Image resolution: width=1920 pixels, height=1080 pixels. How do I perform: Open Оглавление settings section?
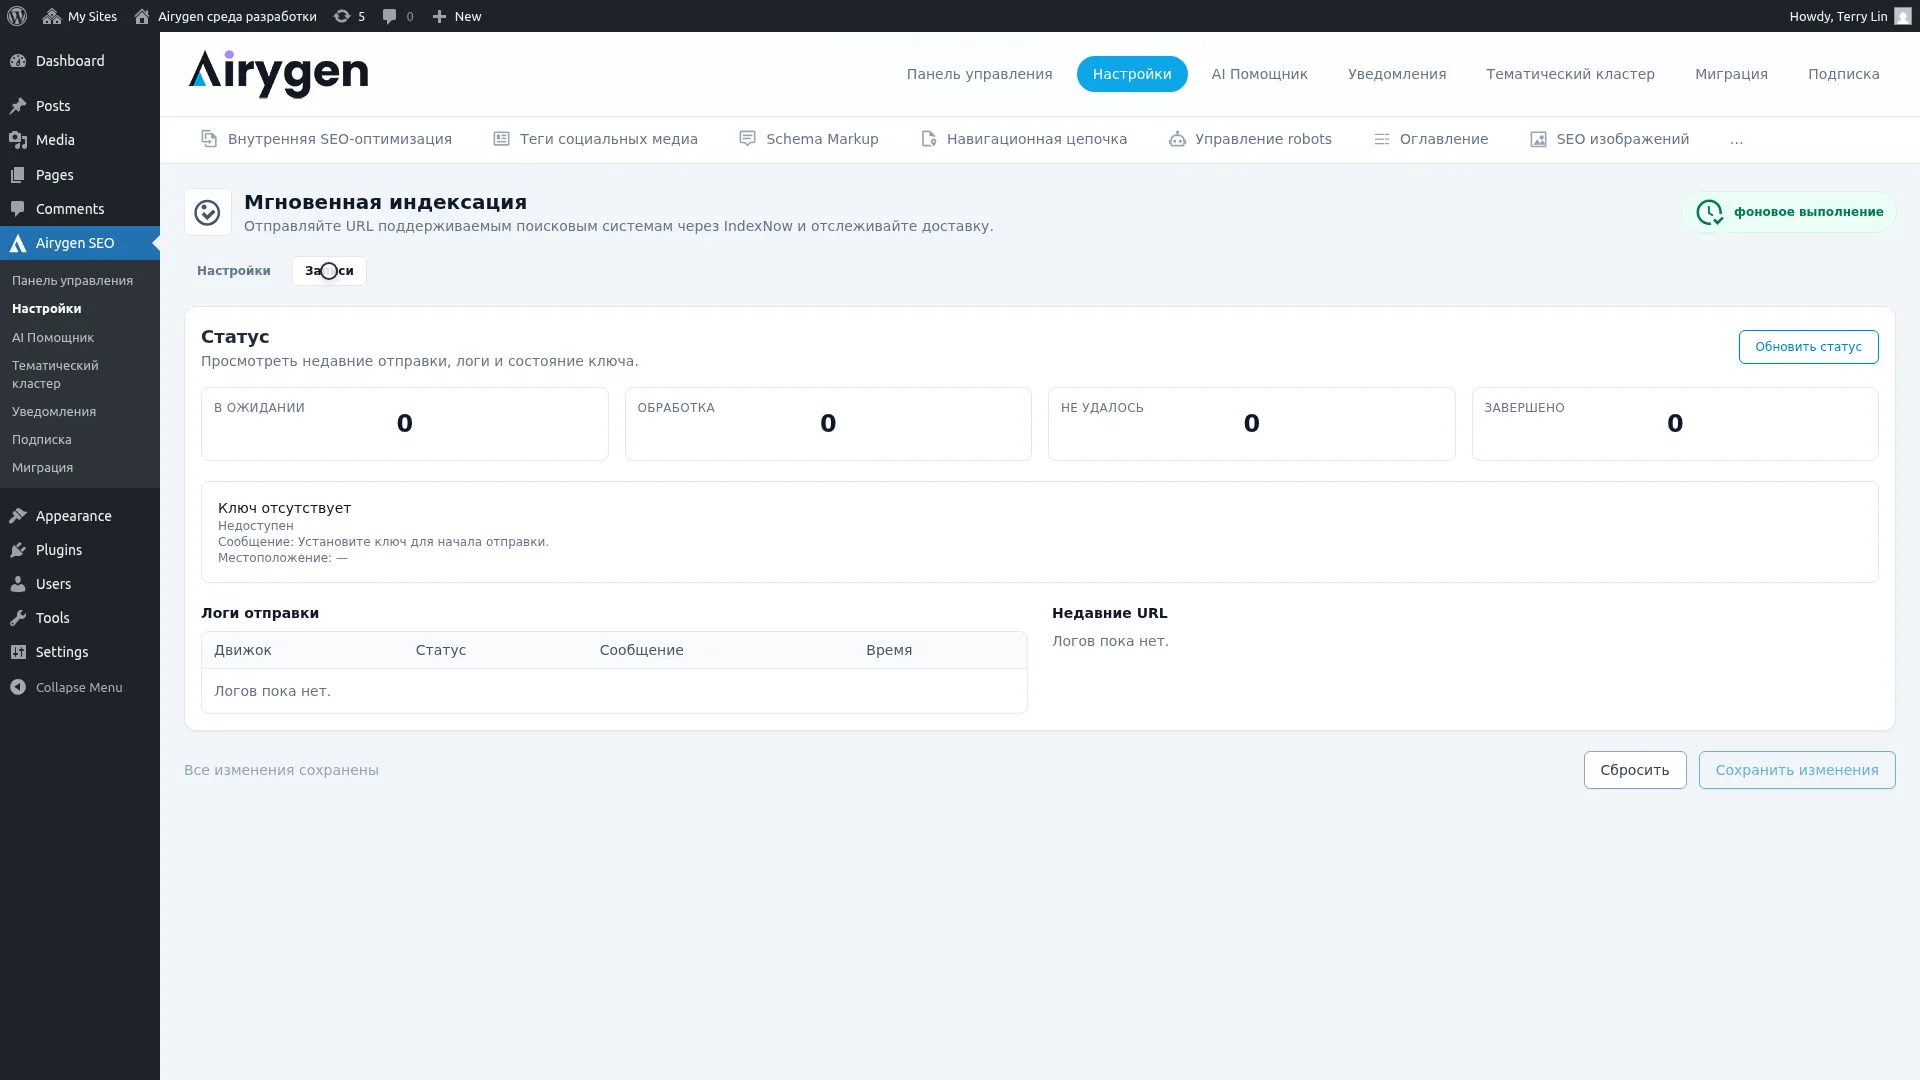[1431, 139]
